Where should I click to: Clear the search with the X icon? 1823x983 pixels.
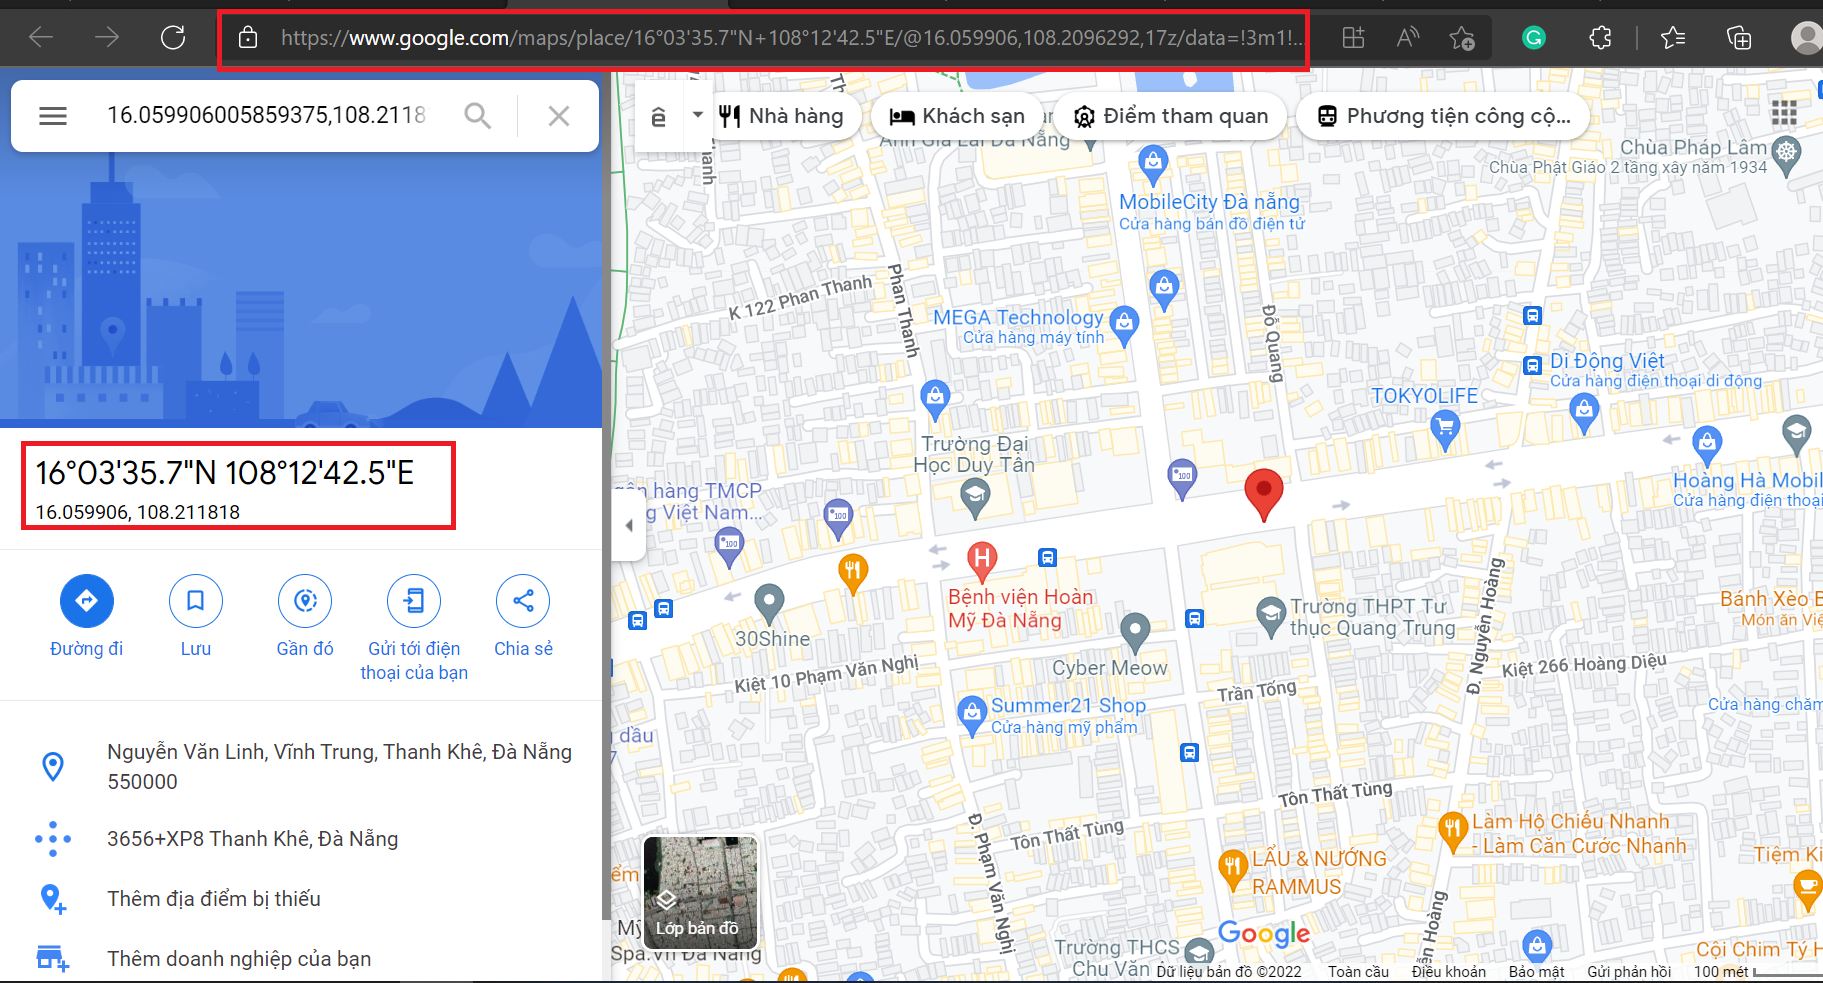[x=559, y=116]
